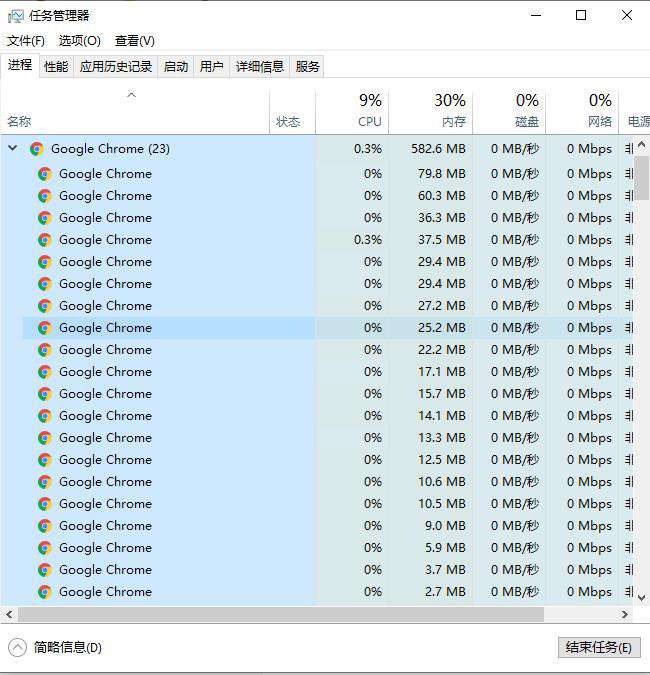Image resolution: width=650 pixels, height=675 pixels.
Task: Click Chrome icon of the 25.2 MB process
Action: [45, 328]
